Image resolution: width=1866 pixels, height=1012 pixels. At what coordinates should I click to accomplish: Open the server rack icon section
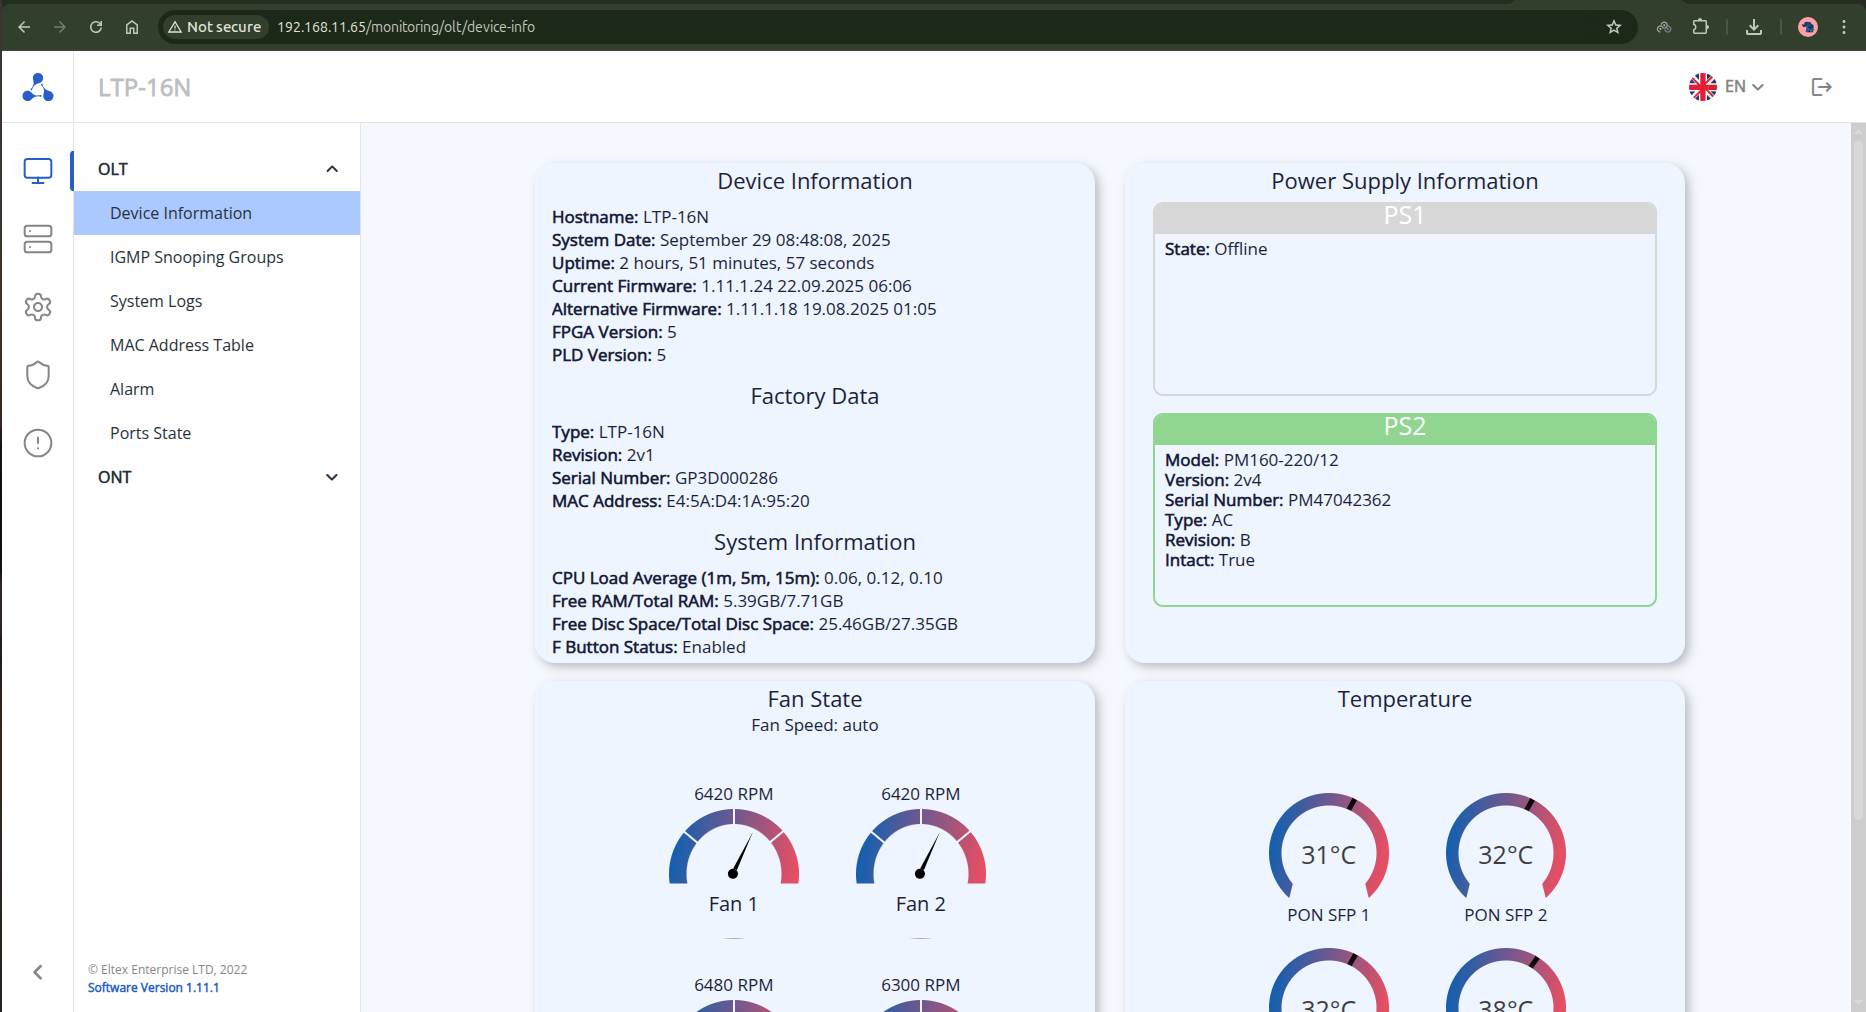[38, 239]
